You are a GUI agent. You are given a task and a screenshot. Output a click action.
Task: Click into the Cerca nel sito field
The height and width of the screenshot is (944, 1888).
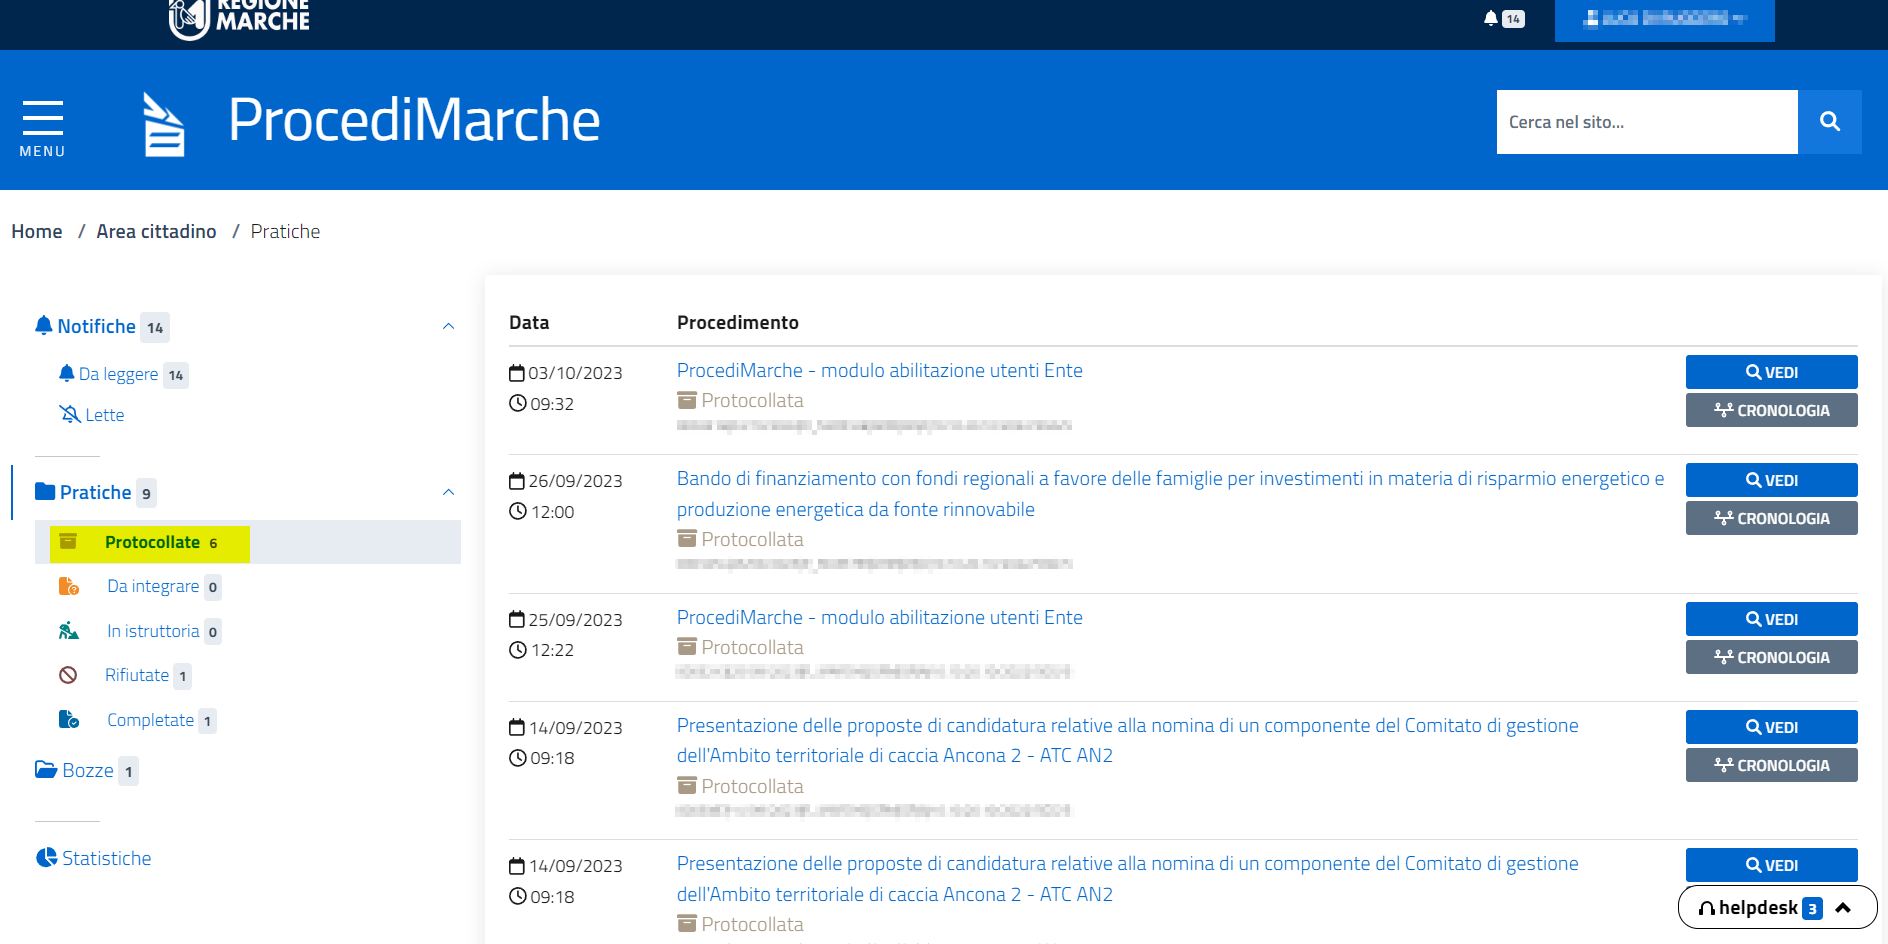tap(1647, 122)
